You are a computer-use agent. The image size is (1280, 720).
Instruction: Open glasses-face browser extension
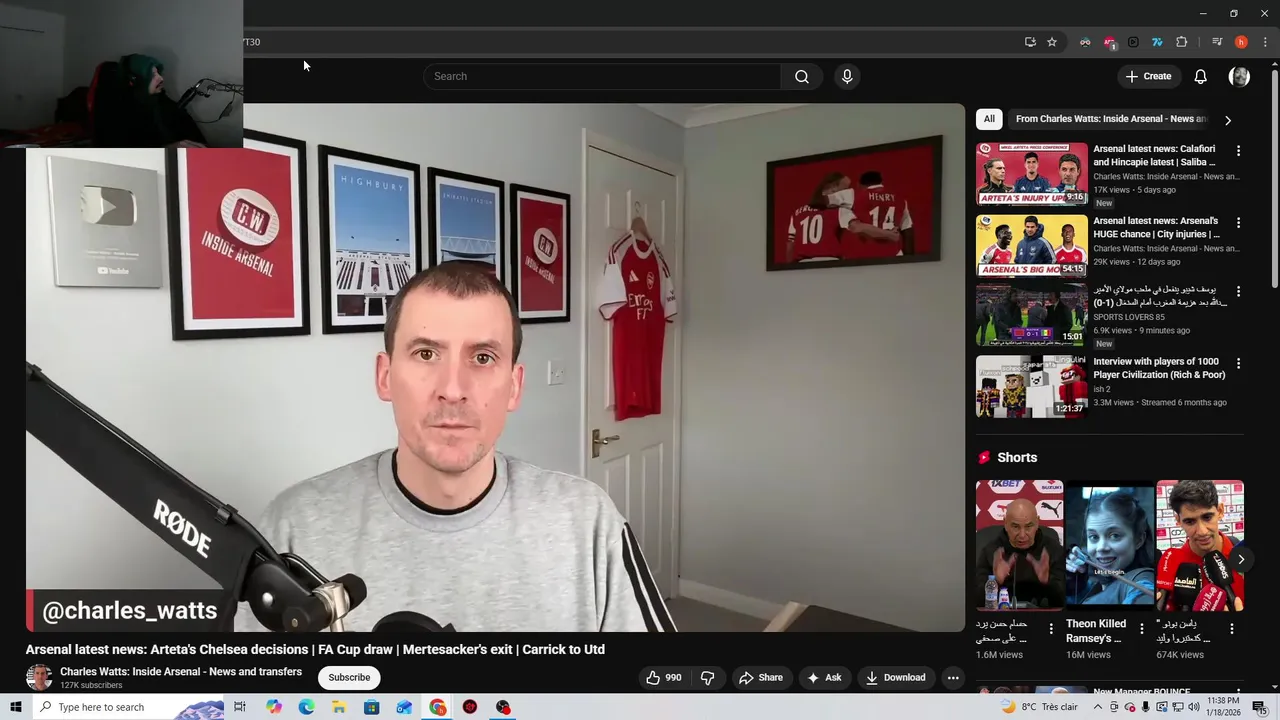click(x=1085, y=42)
